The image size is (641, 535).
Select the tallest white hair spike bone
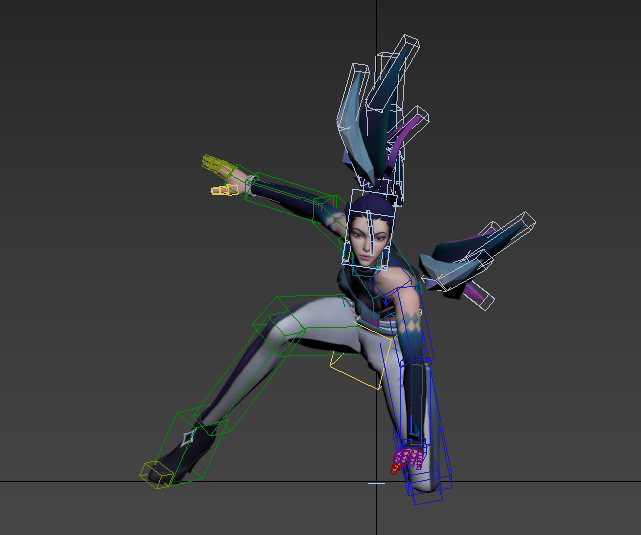tap(393, 72)
